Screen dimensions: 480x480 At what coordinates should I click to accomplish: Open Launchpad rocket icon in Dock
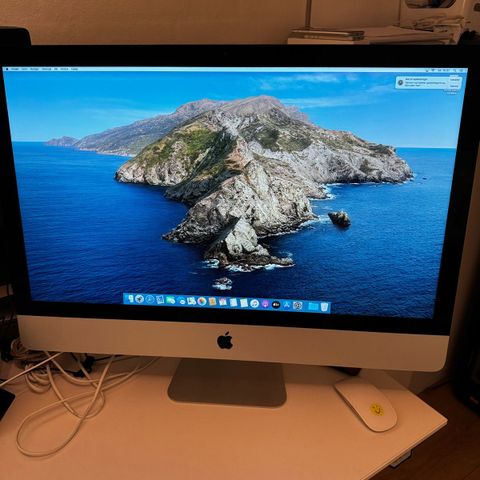click(x=140, y=299)
